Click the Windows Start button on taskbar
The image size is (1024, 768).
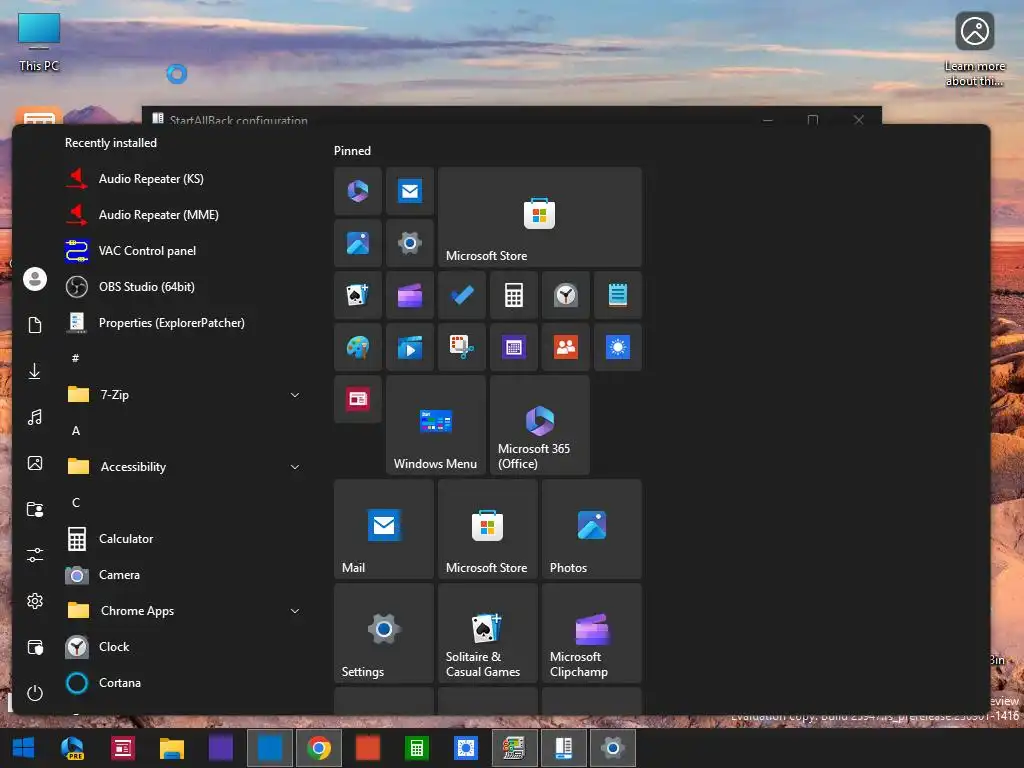[24, 748]
